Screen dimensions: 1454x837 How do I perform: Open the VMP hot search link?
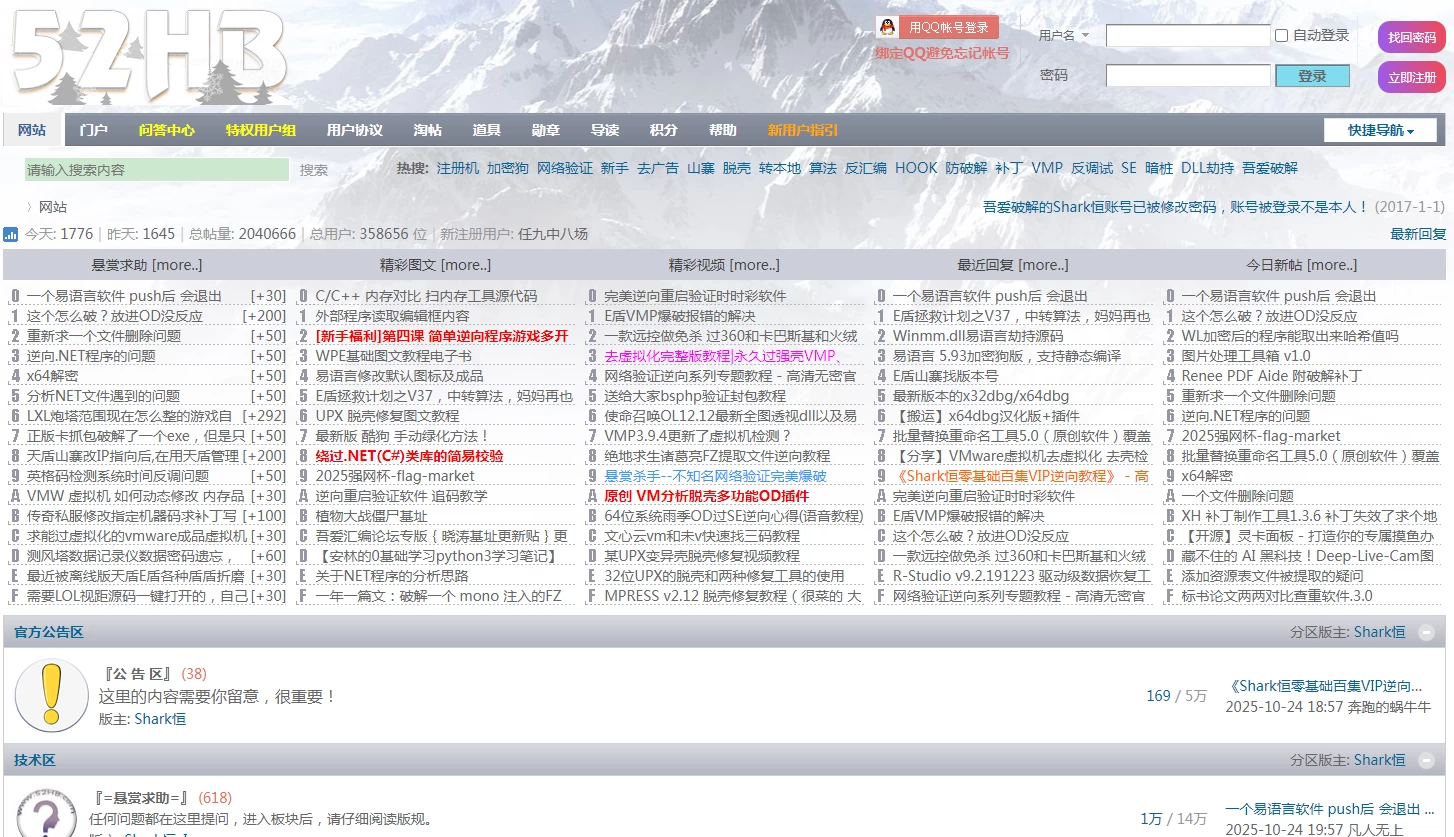coord(1047,167)
